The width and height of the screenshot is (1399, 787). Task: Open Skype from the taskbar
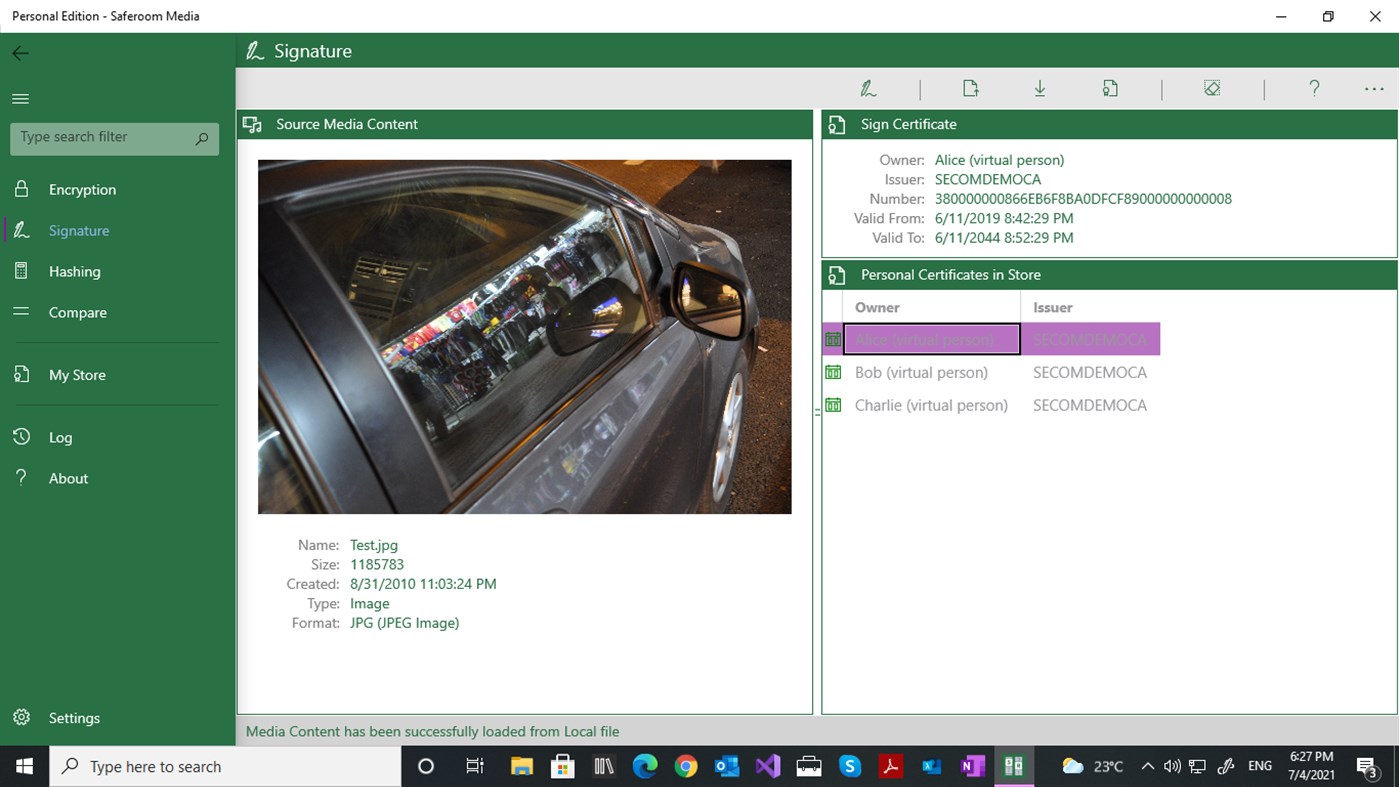click(x=849, y=766)
